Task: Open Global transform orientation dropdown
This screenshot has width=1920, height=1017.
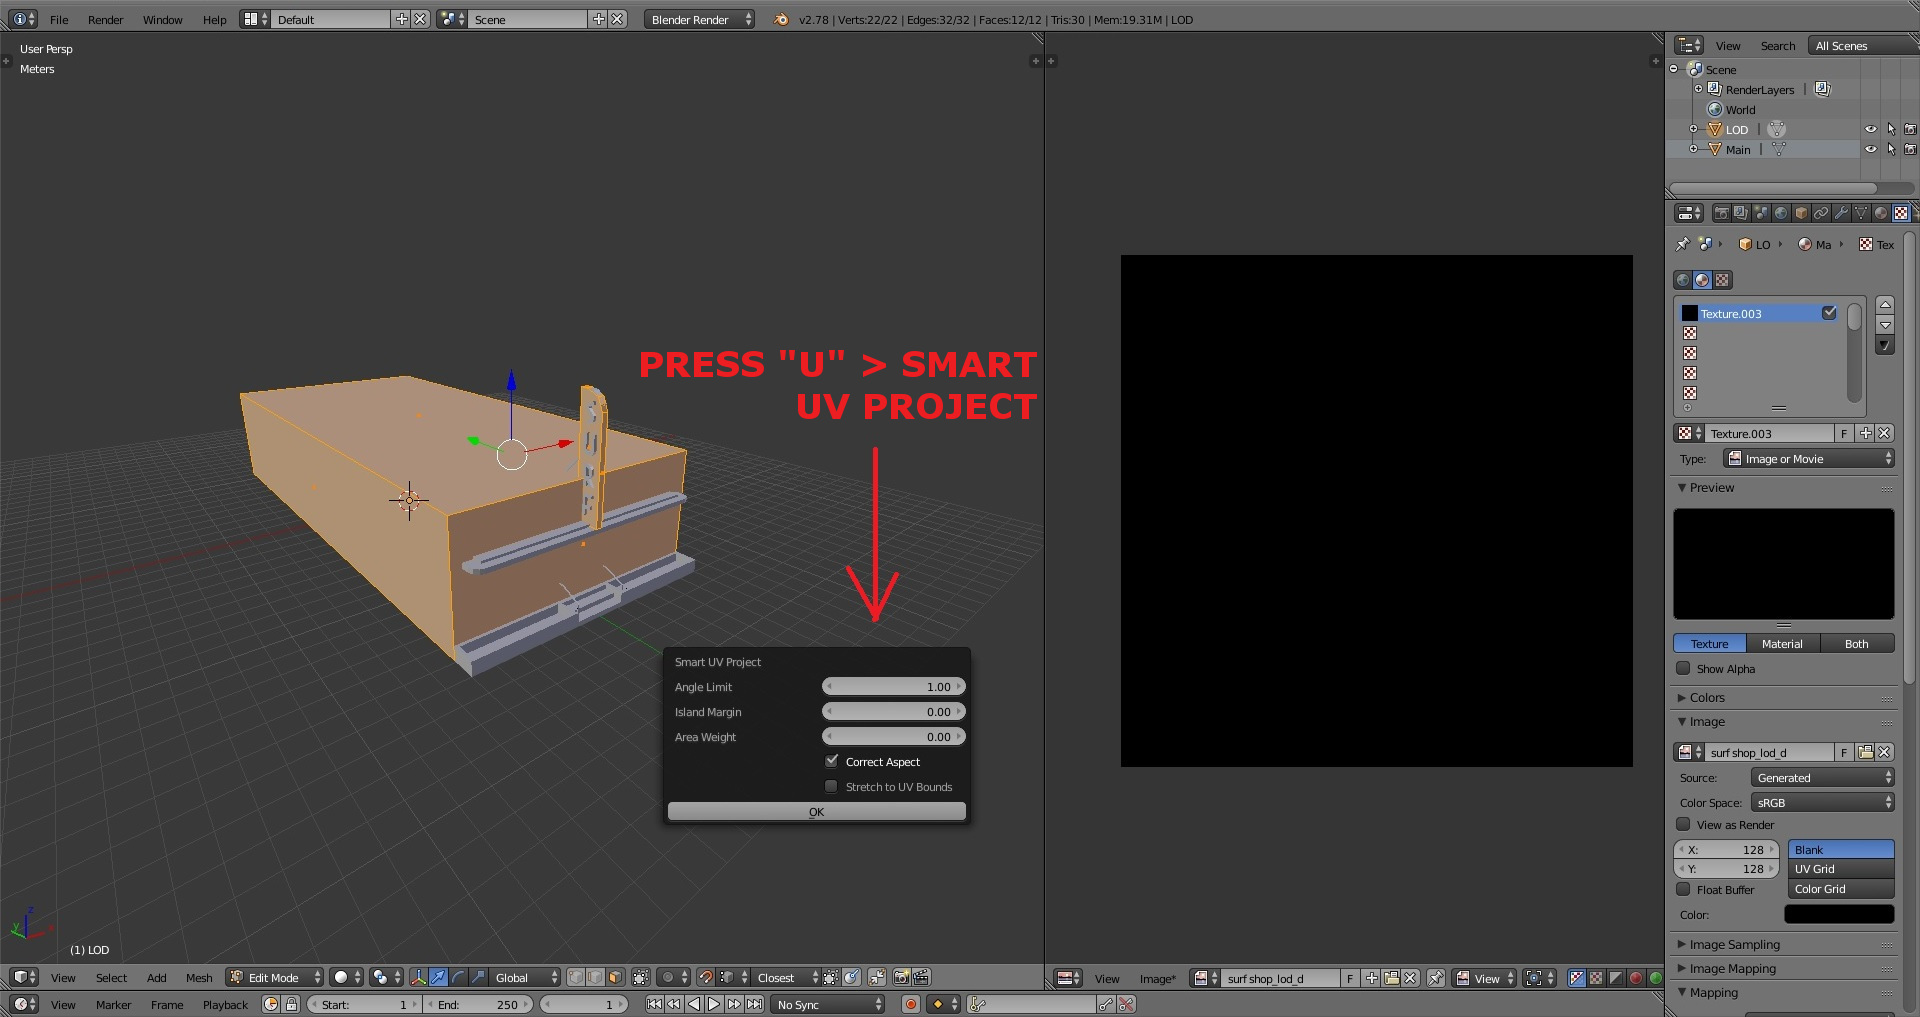Action: pyautogui.click(x=525, y=977)
